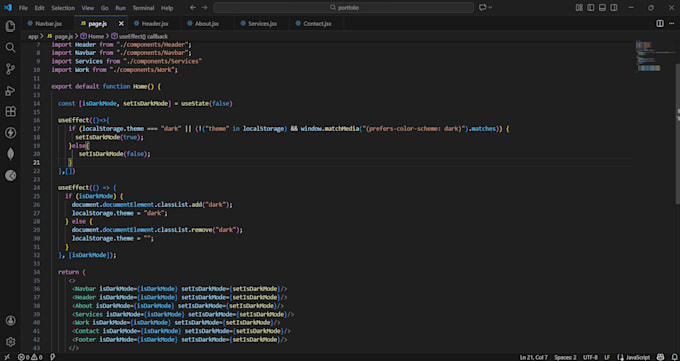The height and width of the screenshot is (361, 680).
Task: Open notifications bell in status bar
Action: click(x=673, y=357)
